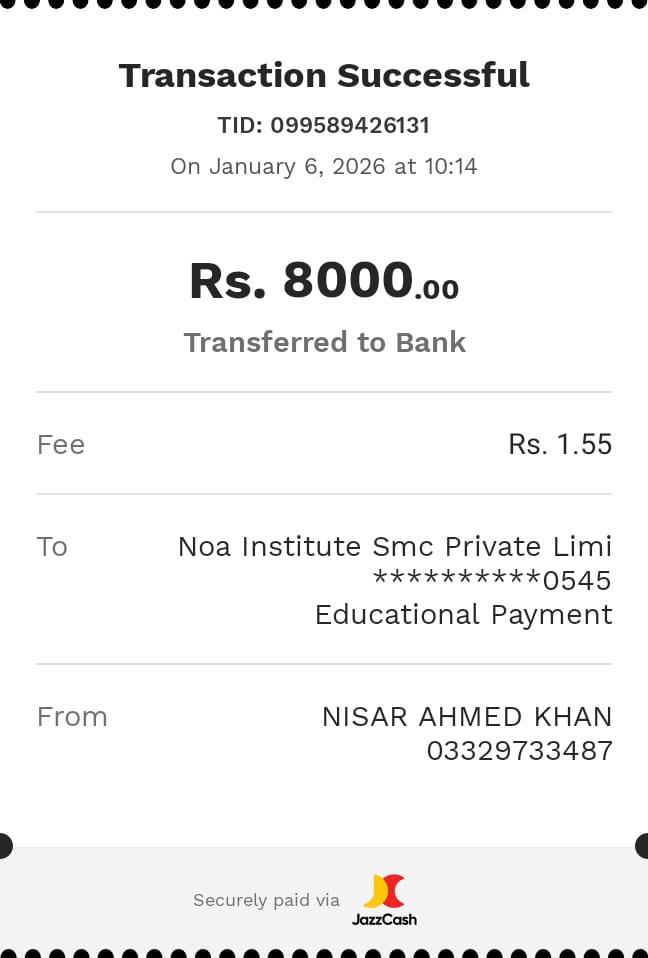Image resolution: width=648 pixels, height=958 pixels.
Task: Click the TID number 099589426131
Action: (x=350, y=126)
